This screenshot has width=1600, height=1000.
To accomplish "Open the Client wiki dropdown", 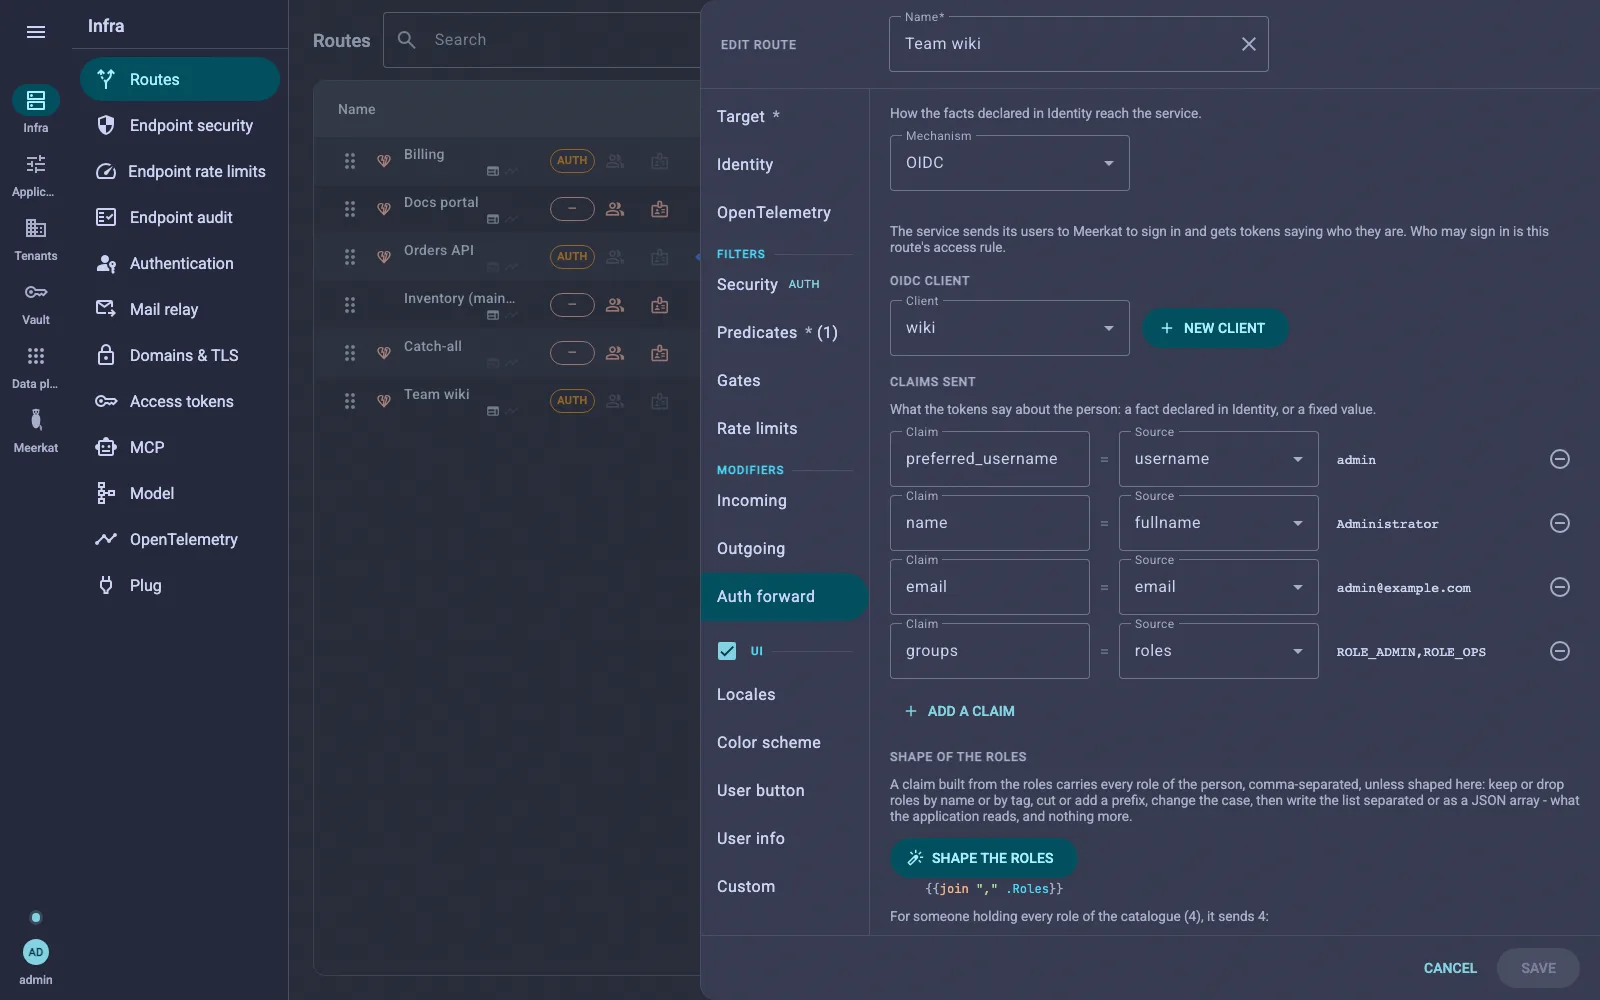I will pyautogui.click(x=1010, y=328).
